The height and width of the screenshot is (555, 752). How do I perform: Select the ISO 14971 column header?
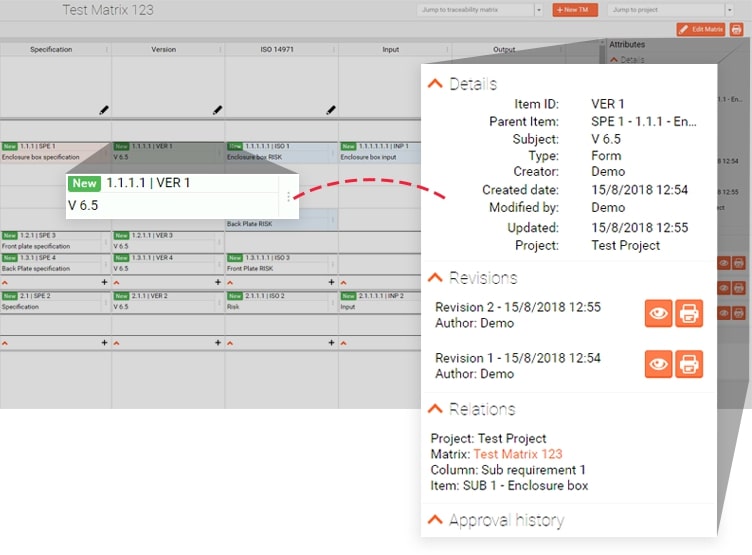click(277, 49)
